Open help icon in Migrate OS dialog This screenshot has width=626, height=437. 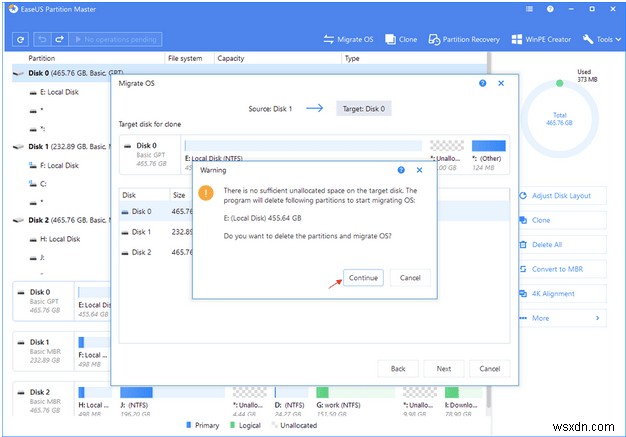point(482,83)
